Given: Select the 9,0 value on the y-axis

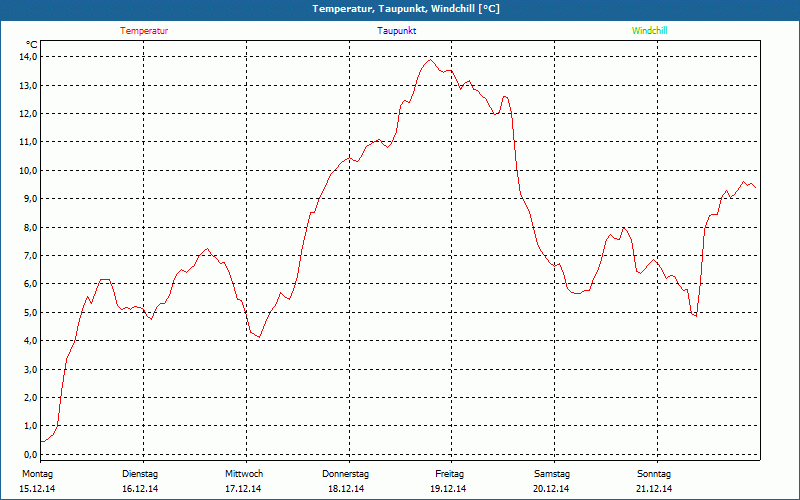Looking at the screenshot, I should (x=29, y=198).
